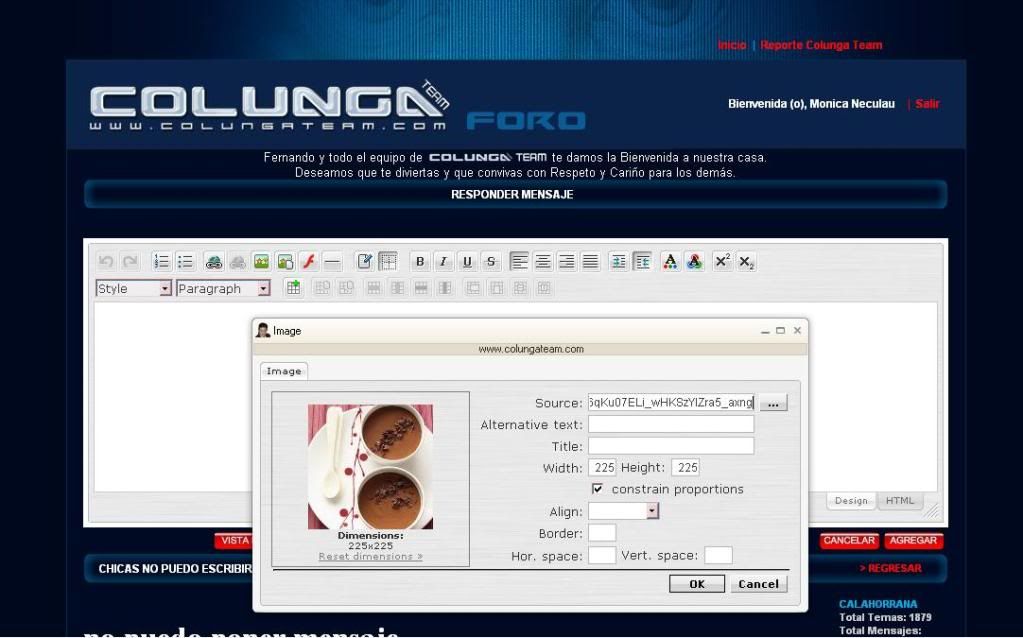This screenshot has height=638, width=1023.
Task: Click the Reset dimensions link
Action: point(370,557)
